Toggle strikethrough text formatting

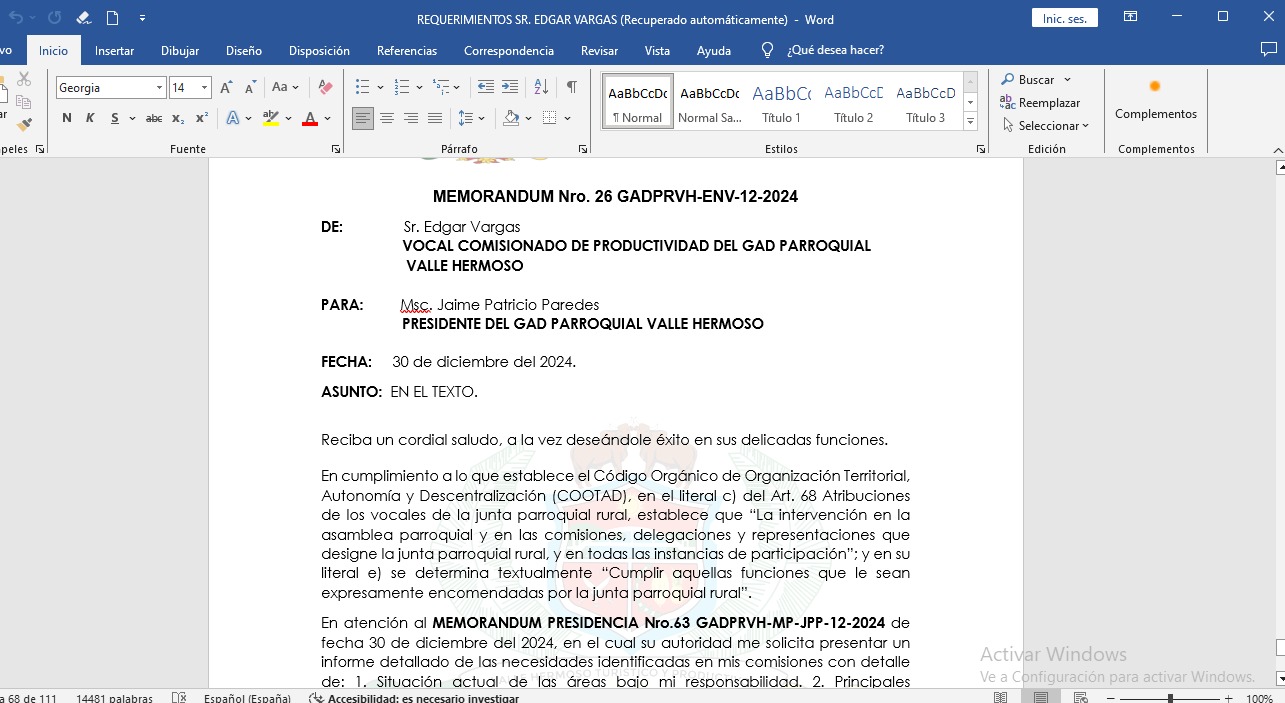pyautogui.click(x=153, y=118)
